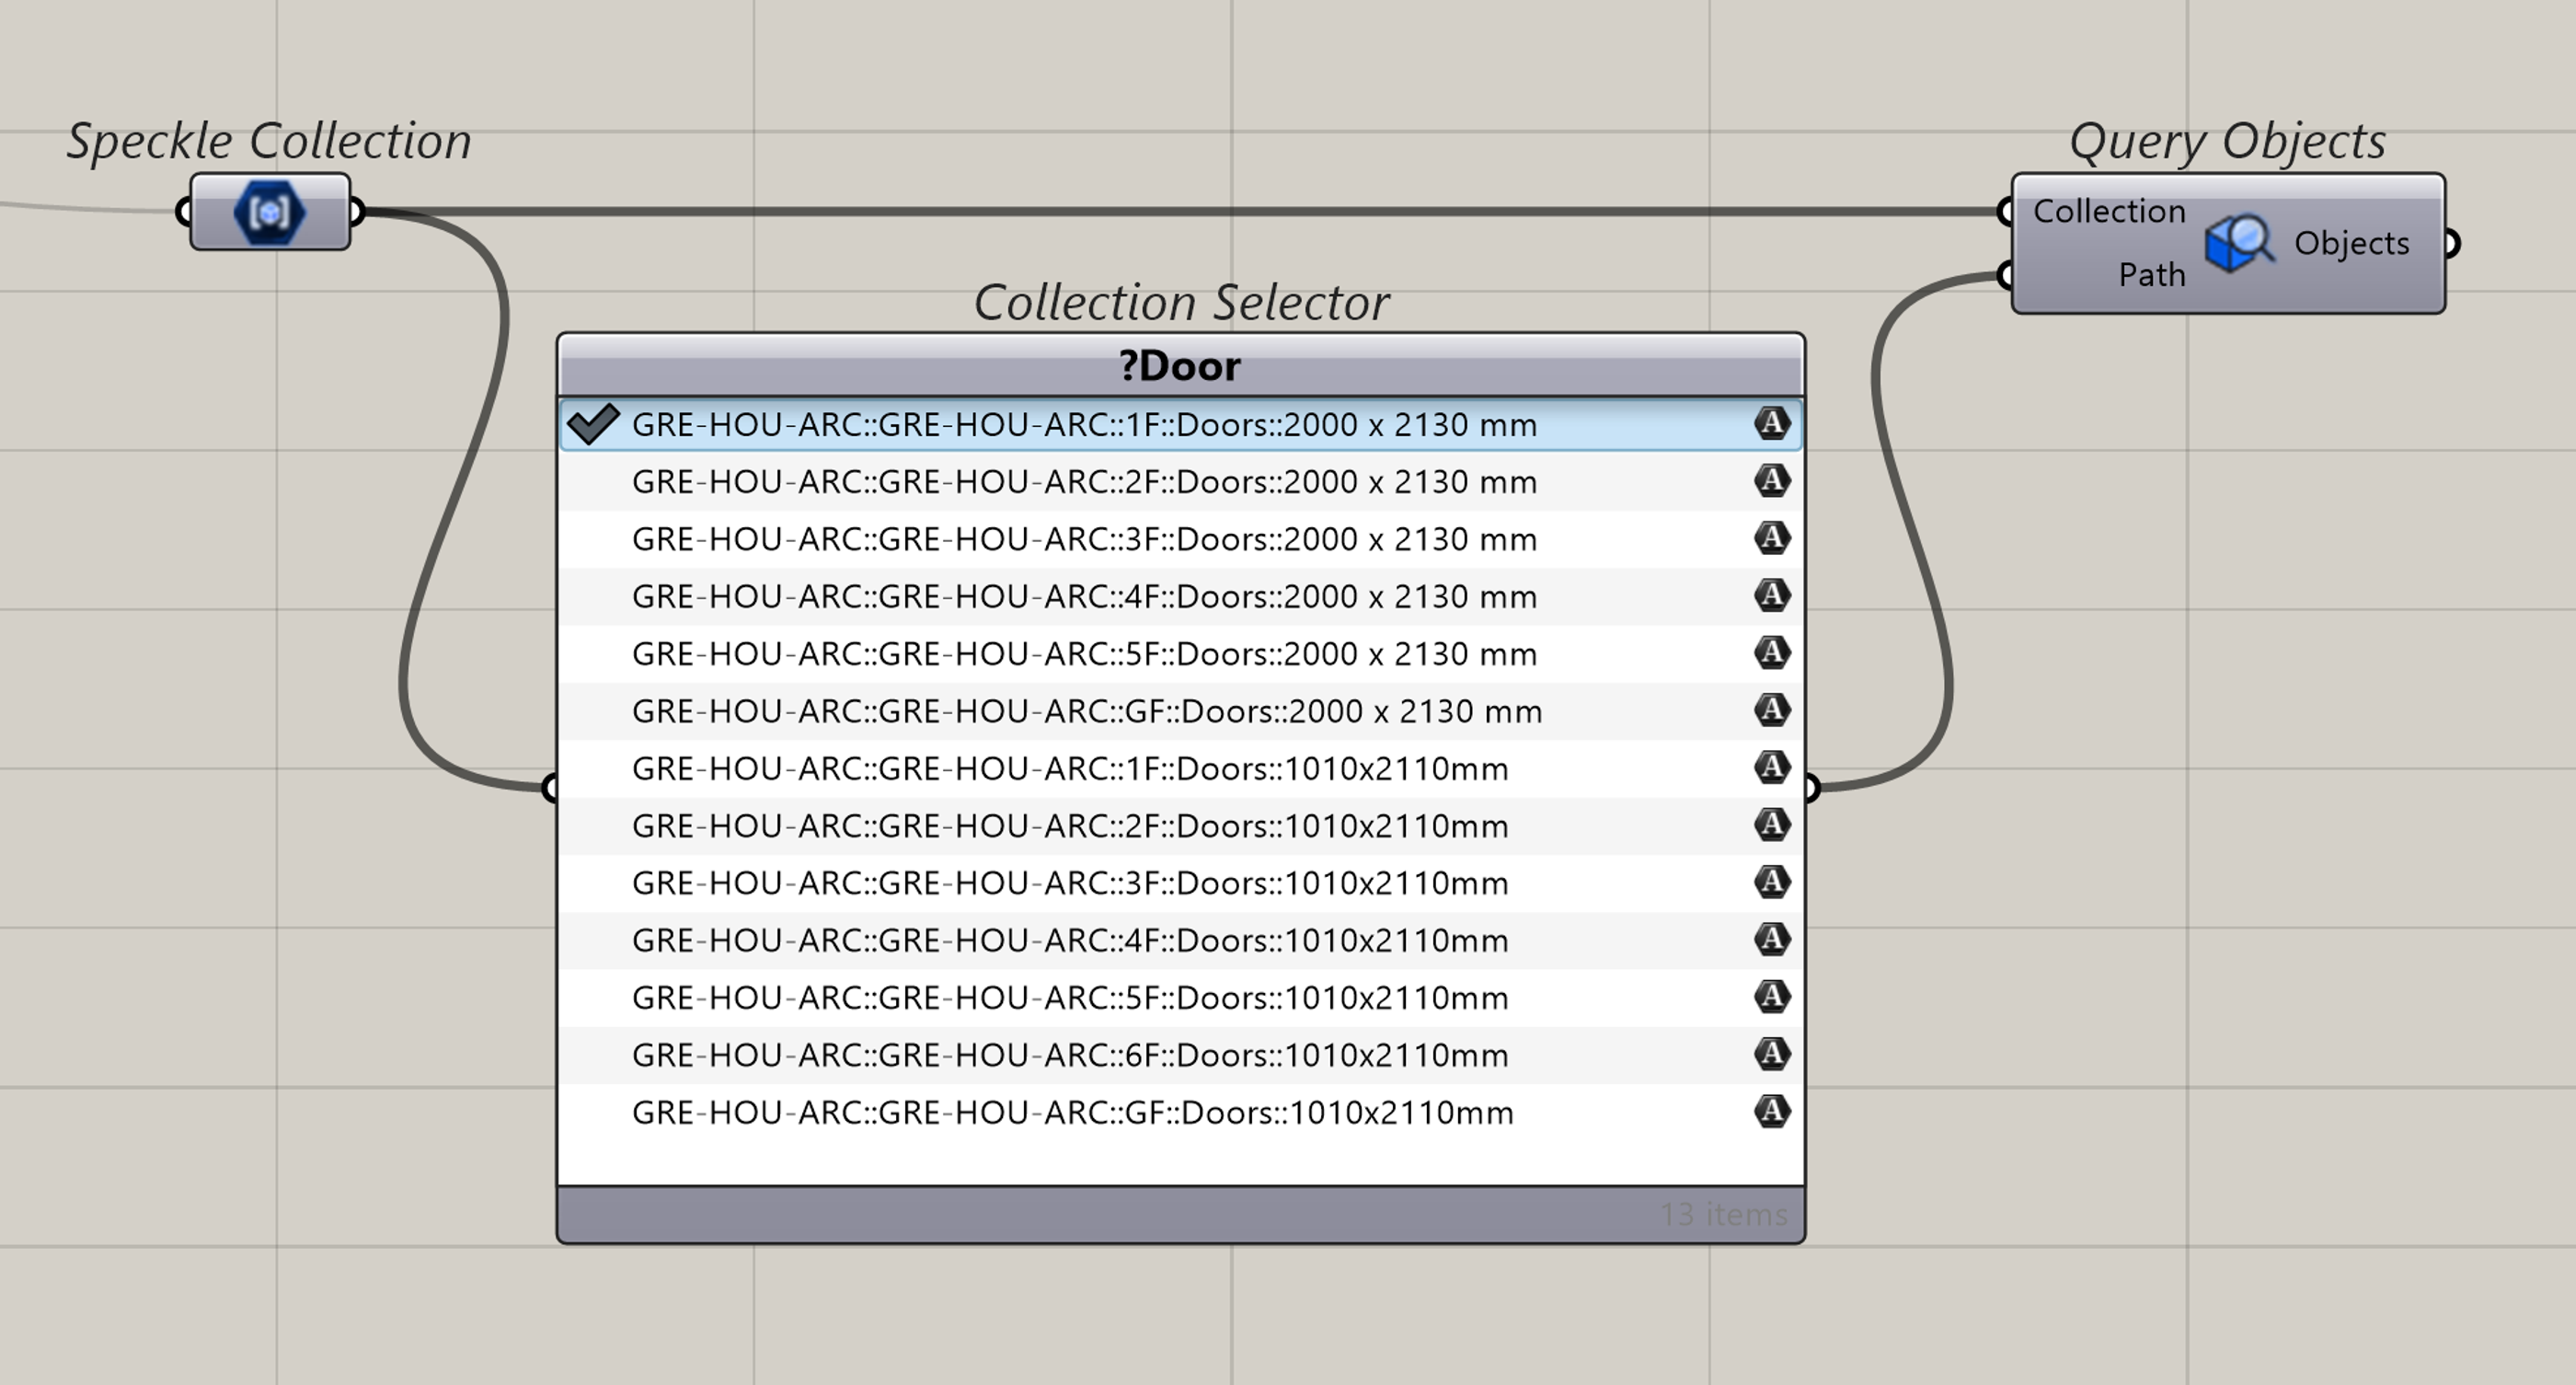Click the Speckle Collection input grip
Viewport: 2576px width, 1385px height.
pos(182,211)
